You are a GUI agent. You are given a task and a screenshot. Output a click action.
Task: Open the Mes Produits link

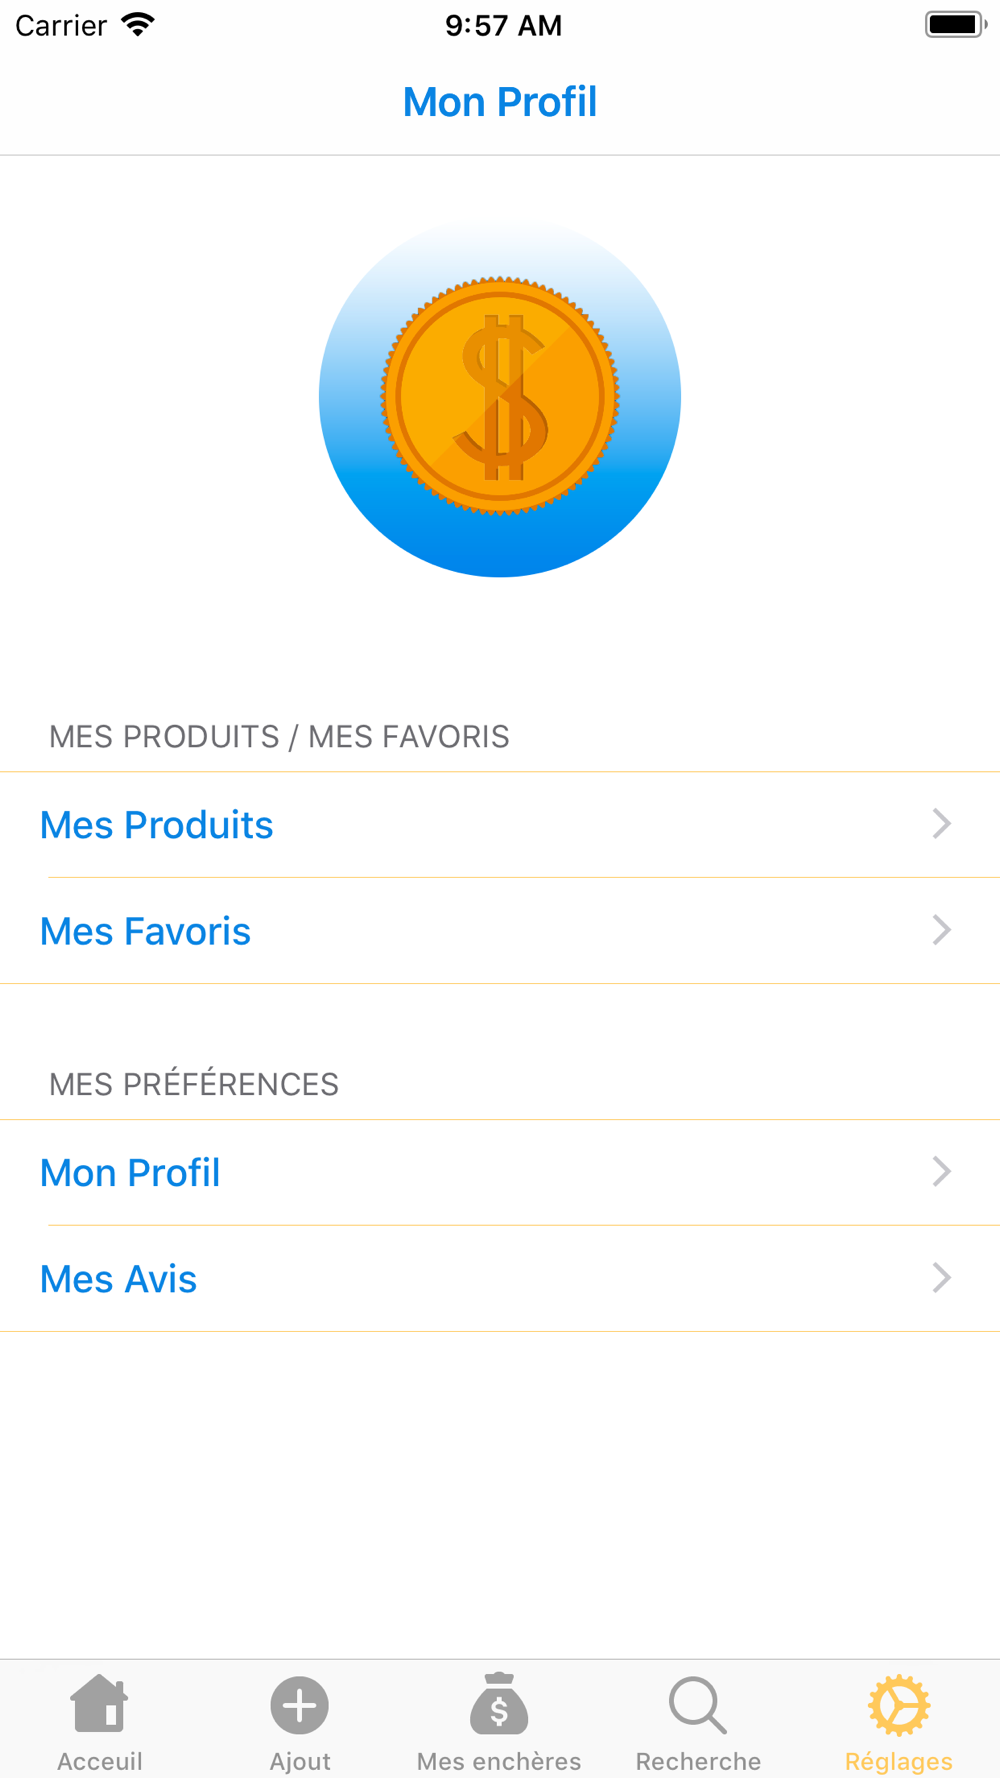157,825
